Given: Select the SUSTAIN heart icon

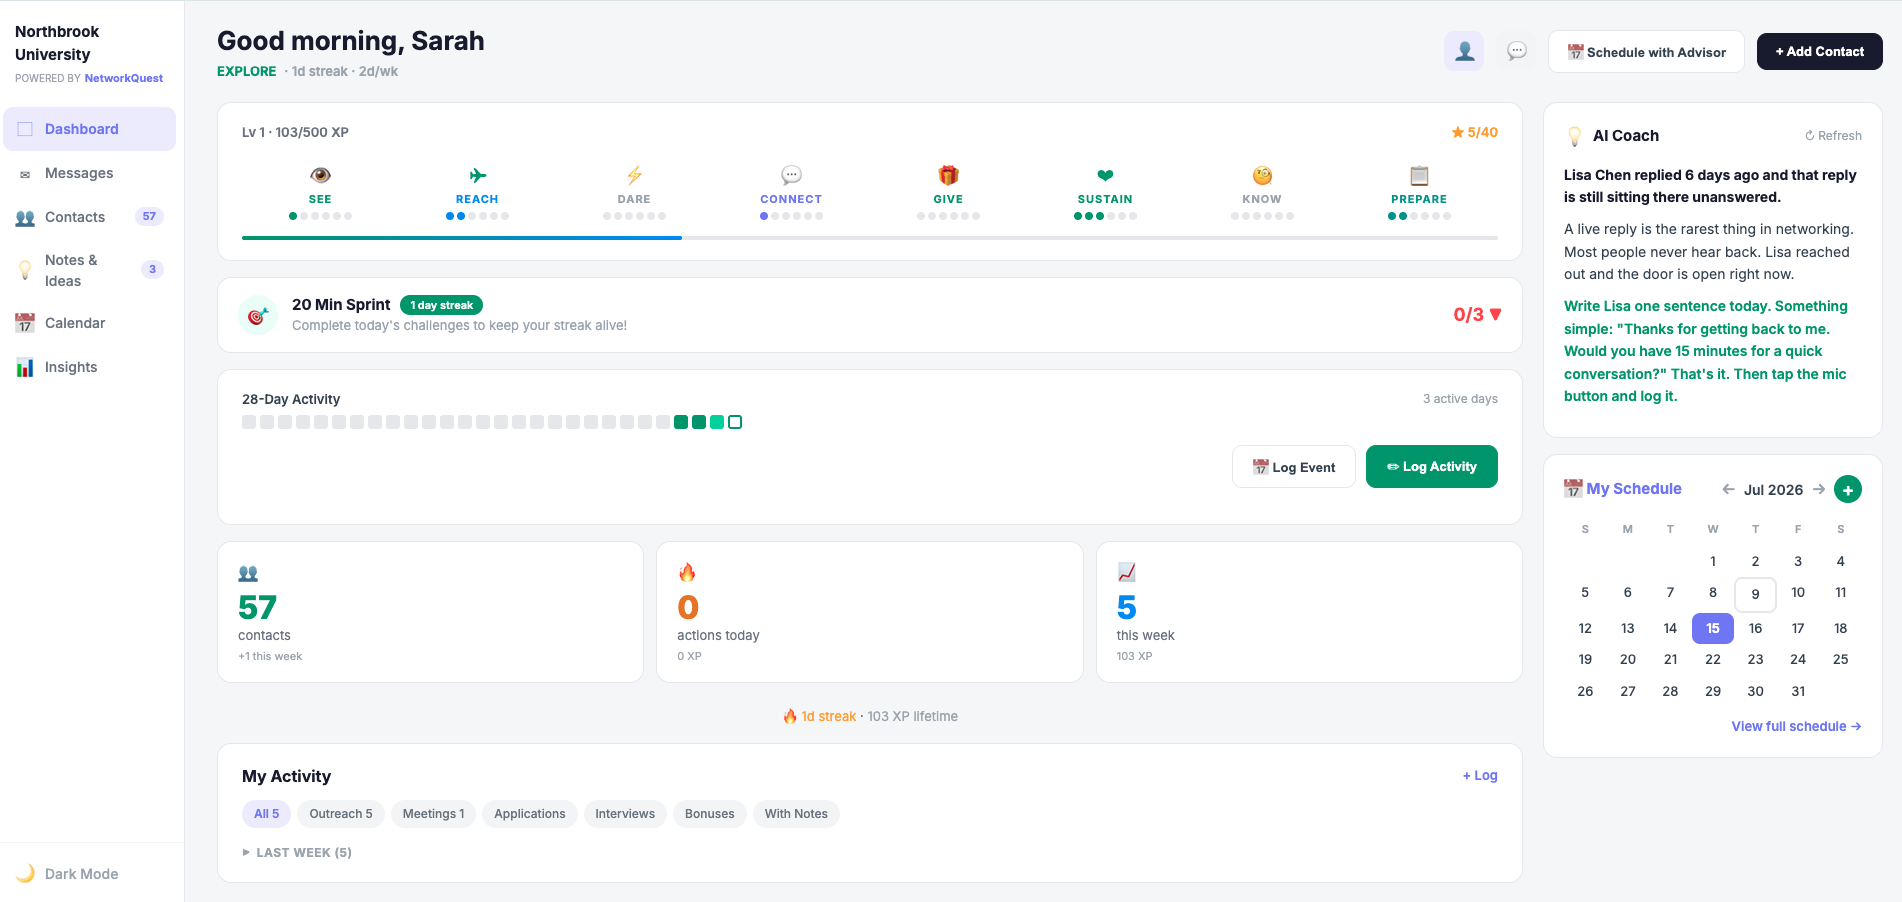Looking at the screenshot, I should (1105, 175).
